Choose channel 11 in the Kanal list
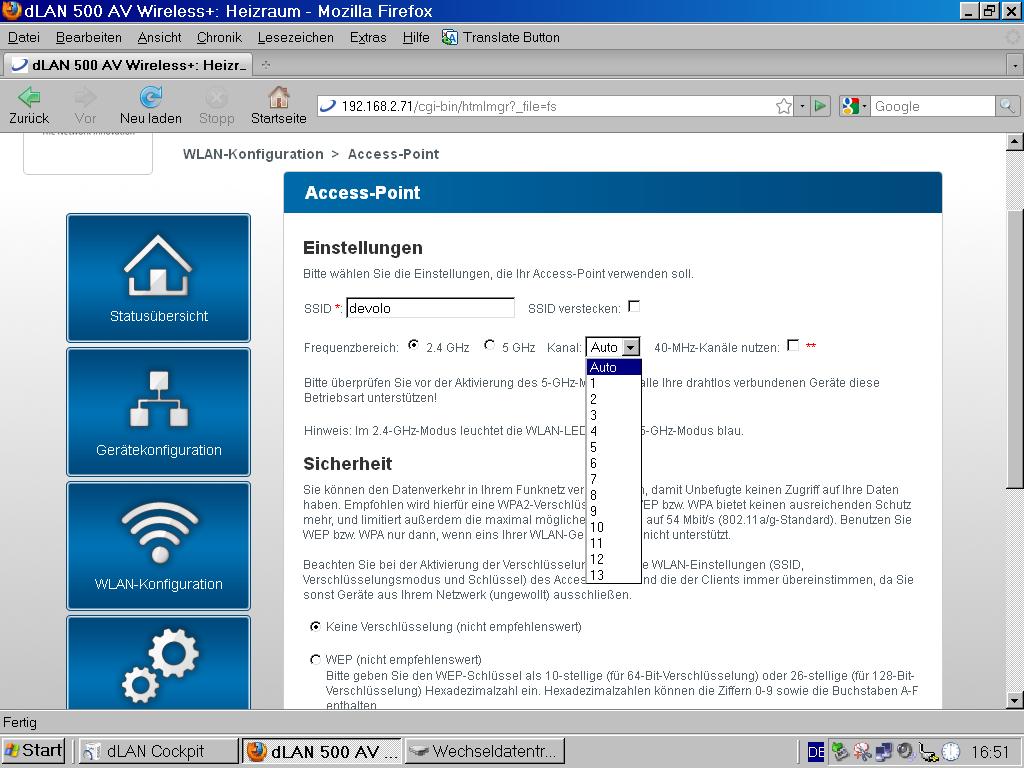The image size is (1024, 768). point(614,543)
